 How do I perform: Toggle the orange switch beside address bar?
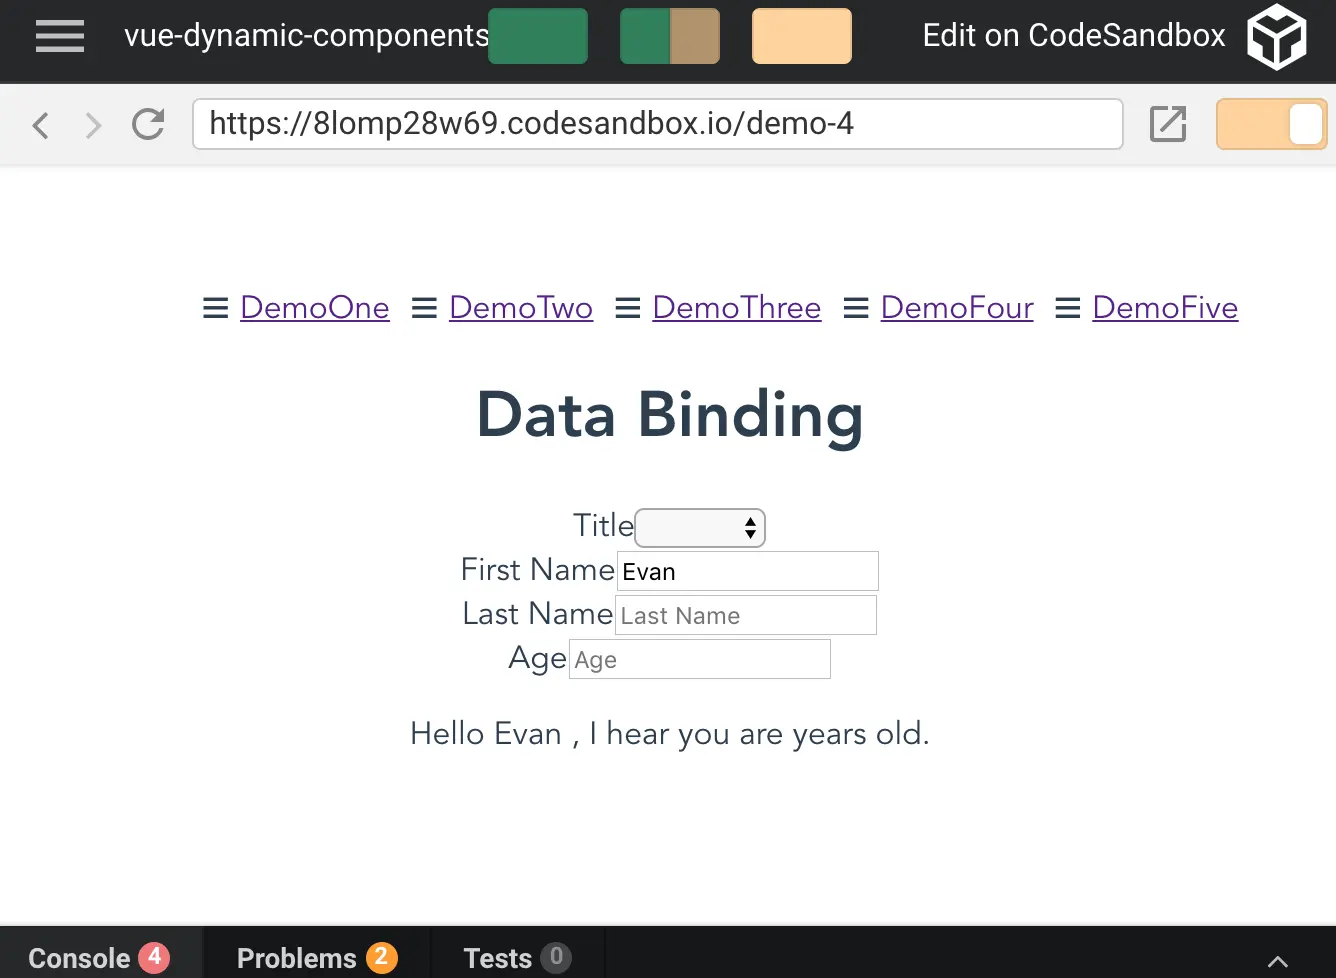coord(1271,125)
